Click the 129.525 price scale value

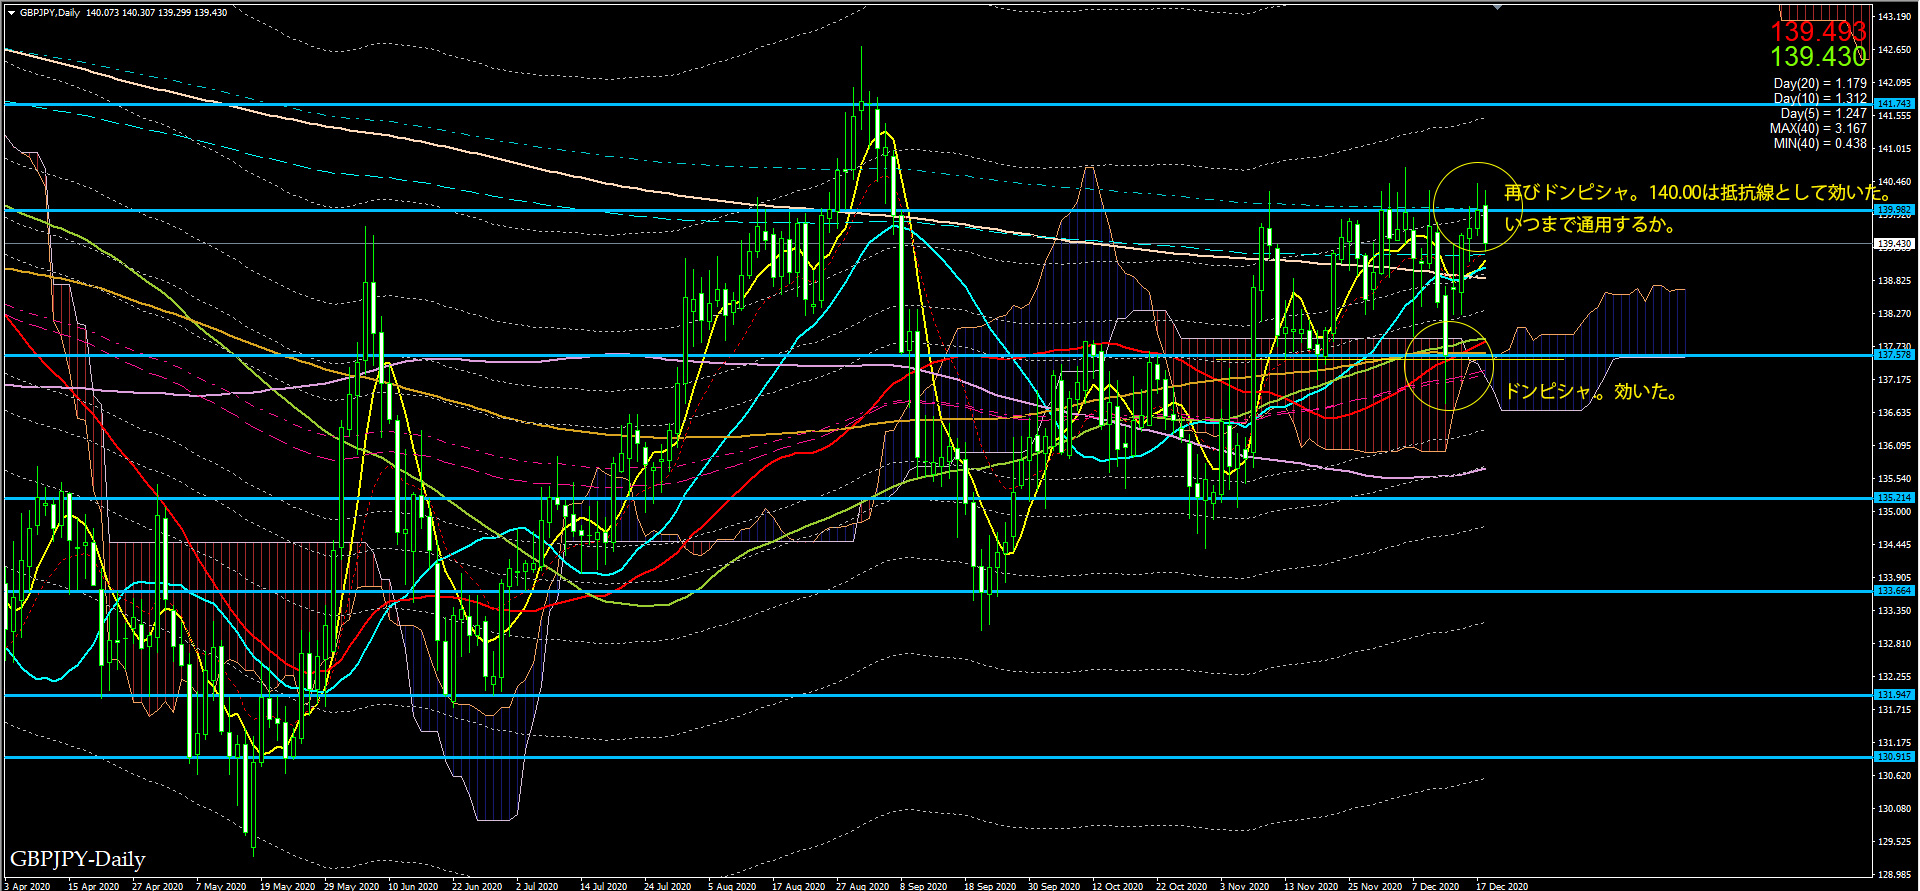coord(1895,842)
